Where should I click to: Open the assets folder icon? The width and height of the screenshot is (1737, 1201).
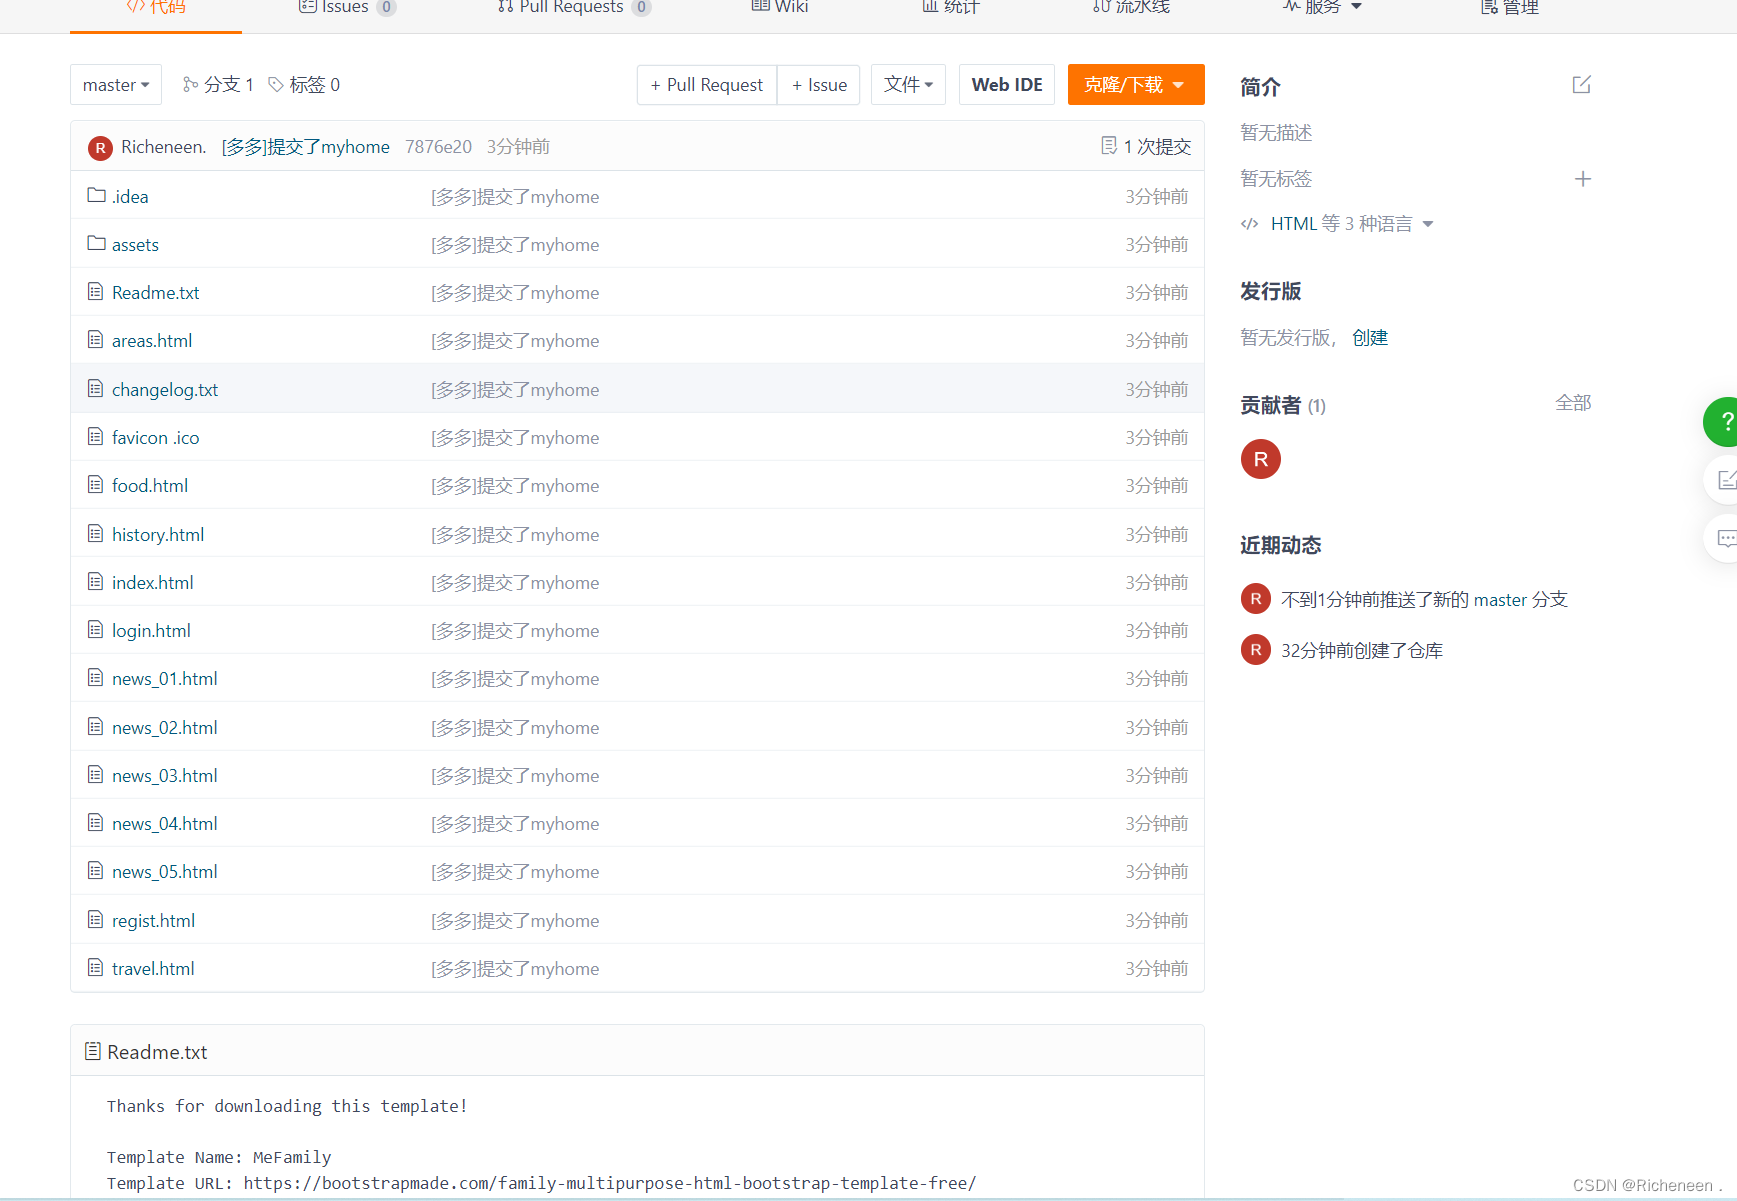(x=96, y=243)
